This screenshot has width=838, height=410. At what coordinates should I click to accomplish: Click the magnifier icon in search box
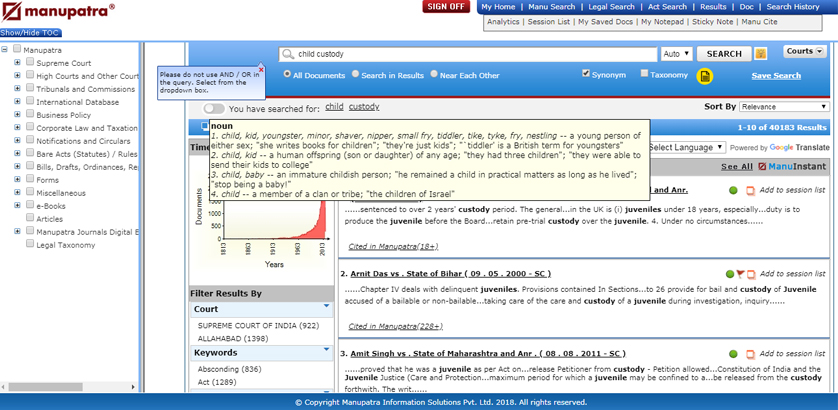coord(288,54)
